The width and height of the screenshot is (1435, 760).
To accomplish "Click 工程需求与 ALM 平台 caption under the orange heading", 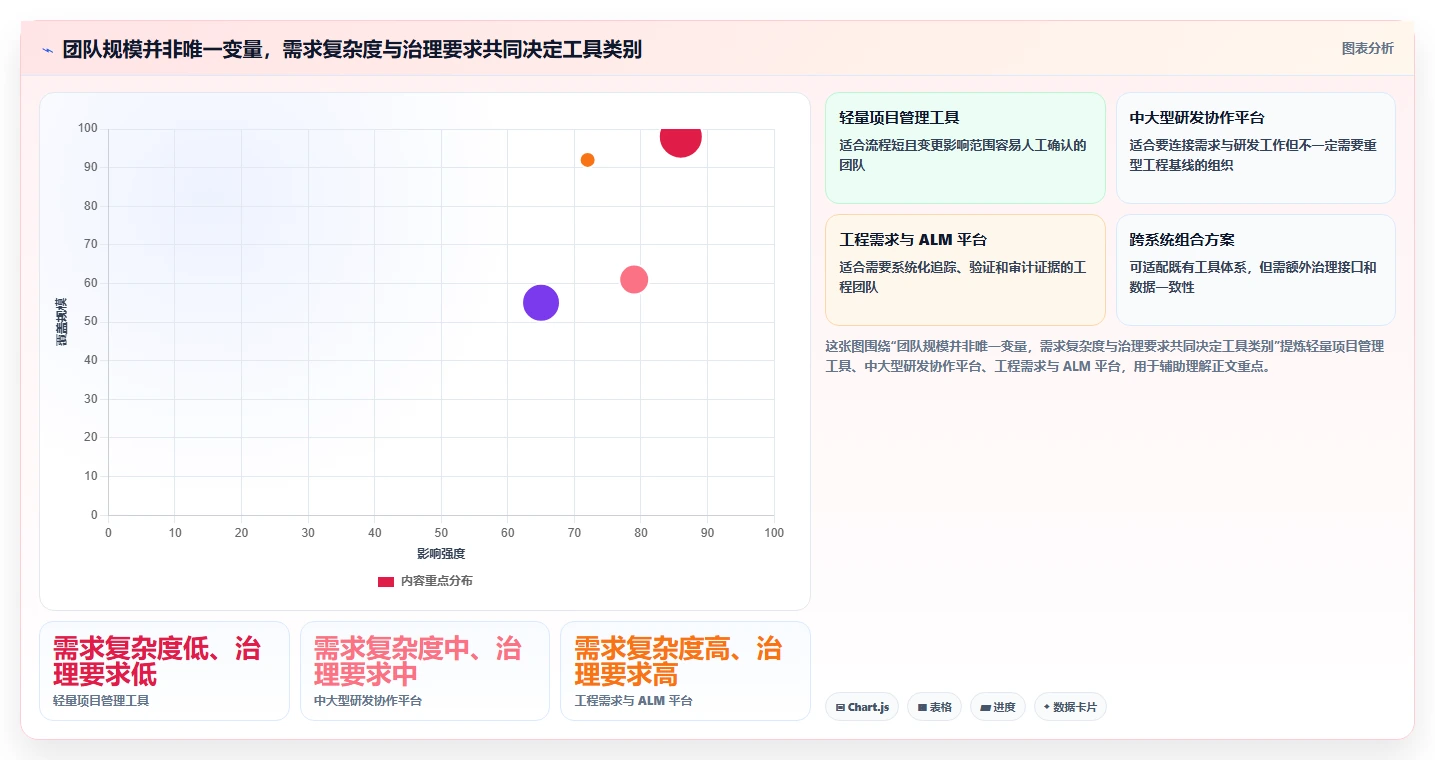I will click(x=634, y=701).
